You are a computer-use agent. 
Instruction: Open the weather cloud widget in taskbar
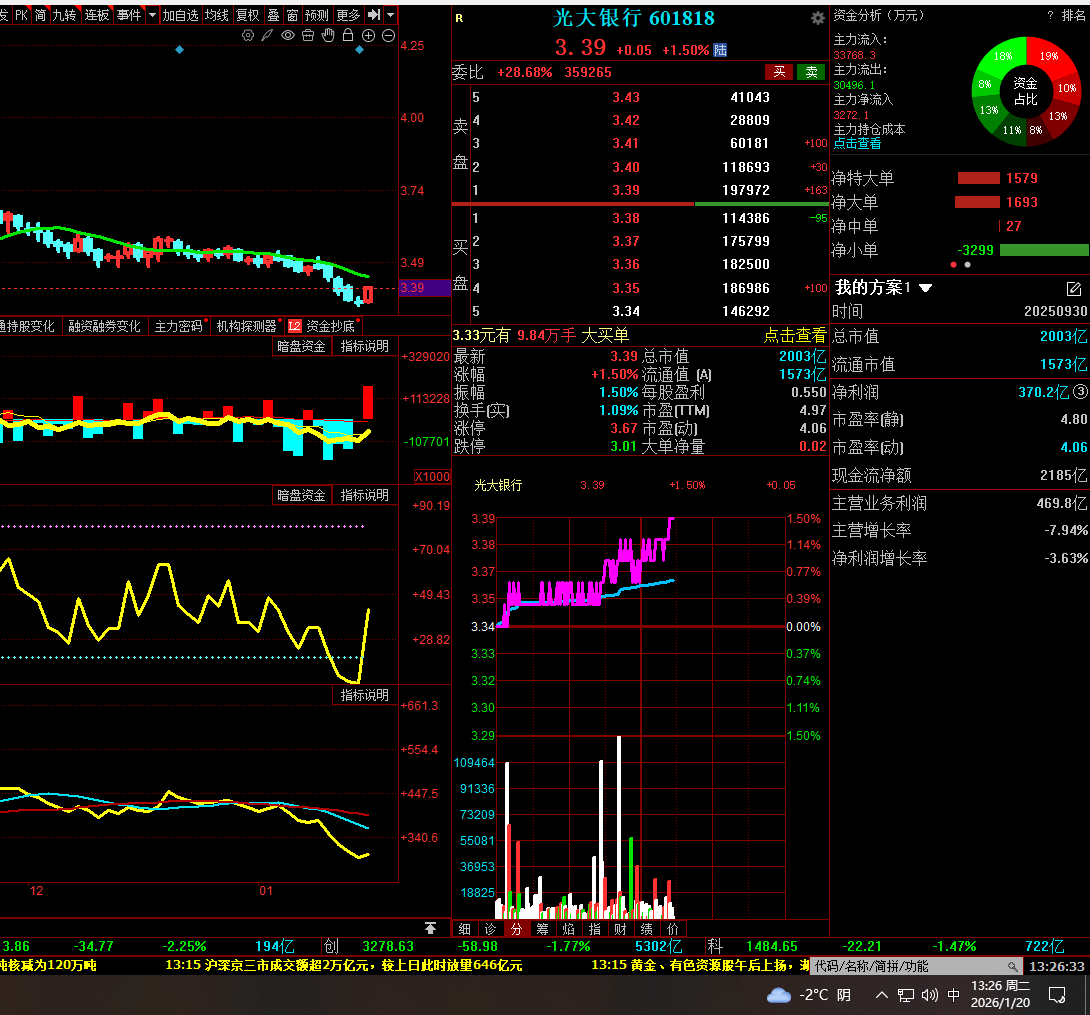779,995
